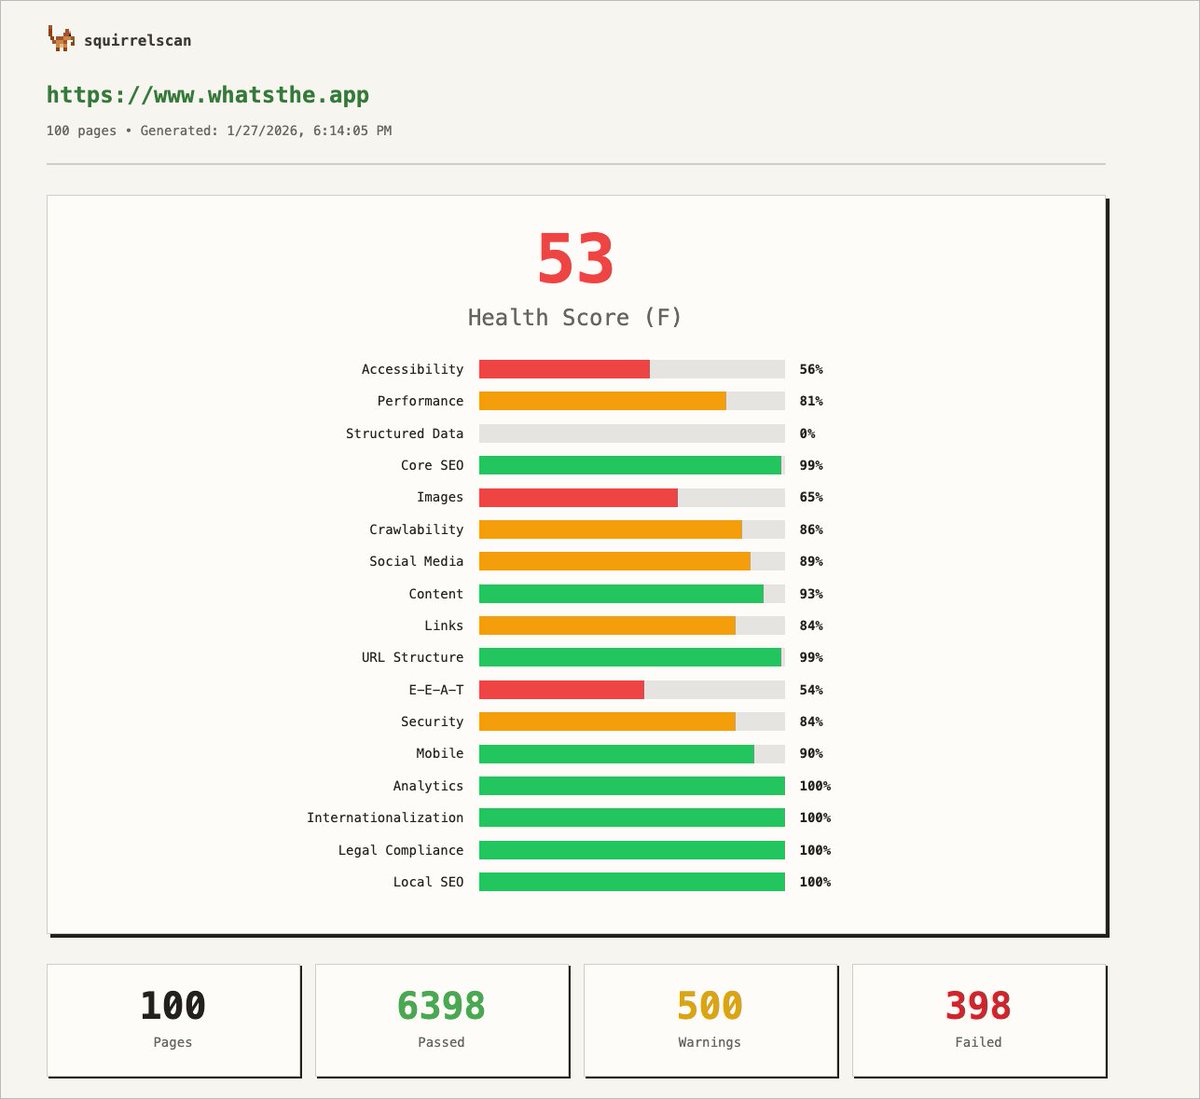Click the 90% Mobile score value
1200x1099 pixels.
[x=811, y=753]
